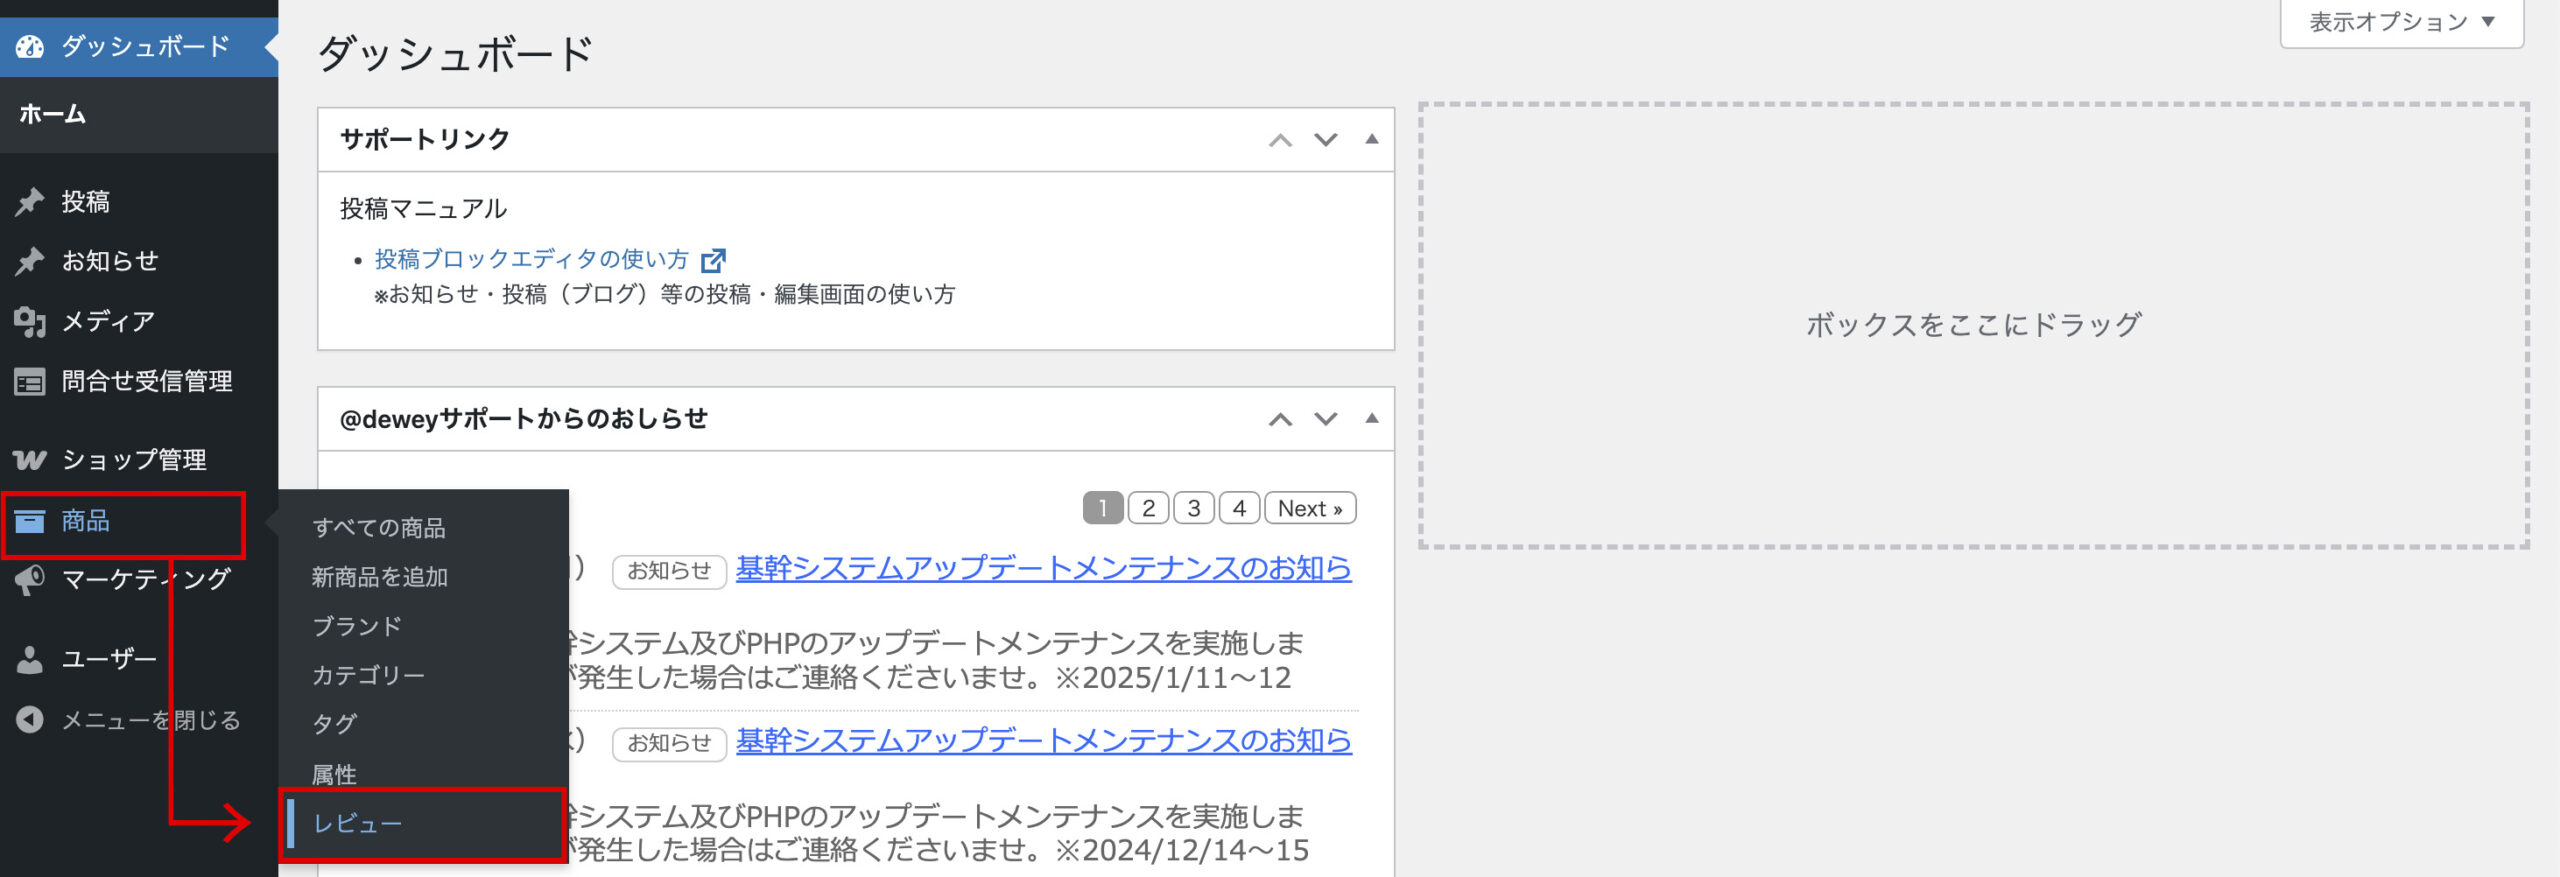
Task: Open the 投稿ブロックエディタの使い方 link
Action: pyautogui.click(x=532, y=260)
